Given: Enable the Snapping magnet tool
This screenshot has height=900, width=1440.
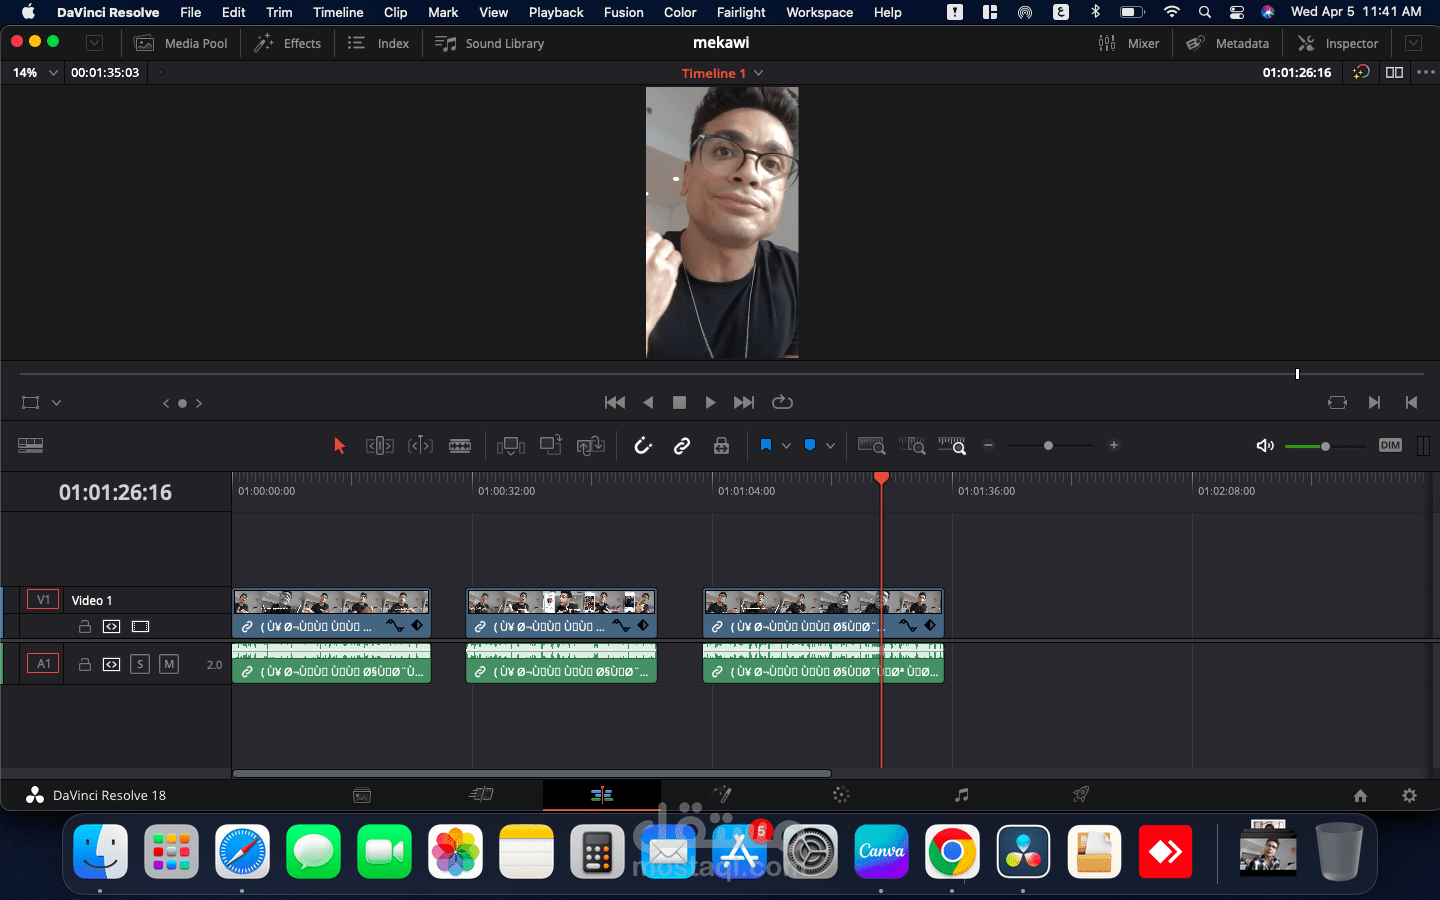Looking at the screenshot, I should pos(643,445).
